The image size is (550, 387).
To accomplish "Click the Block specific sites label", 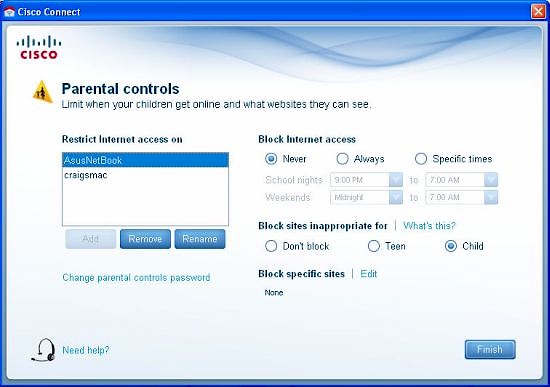I will click(301, 274).
